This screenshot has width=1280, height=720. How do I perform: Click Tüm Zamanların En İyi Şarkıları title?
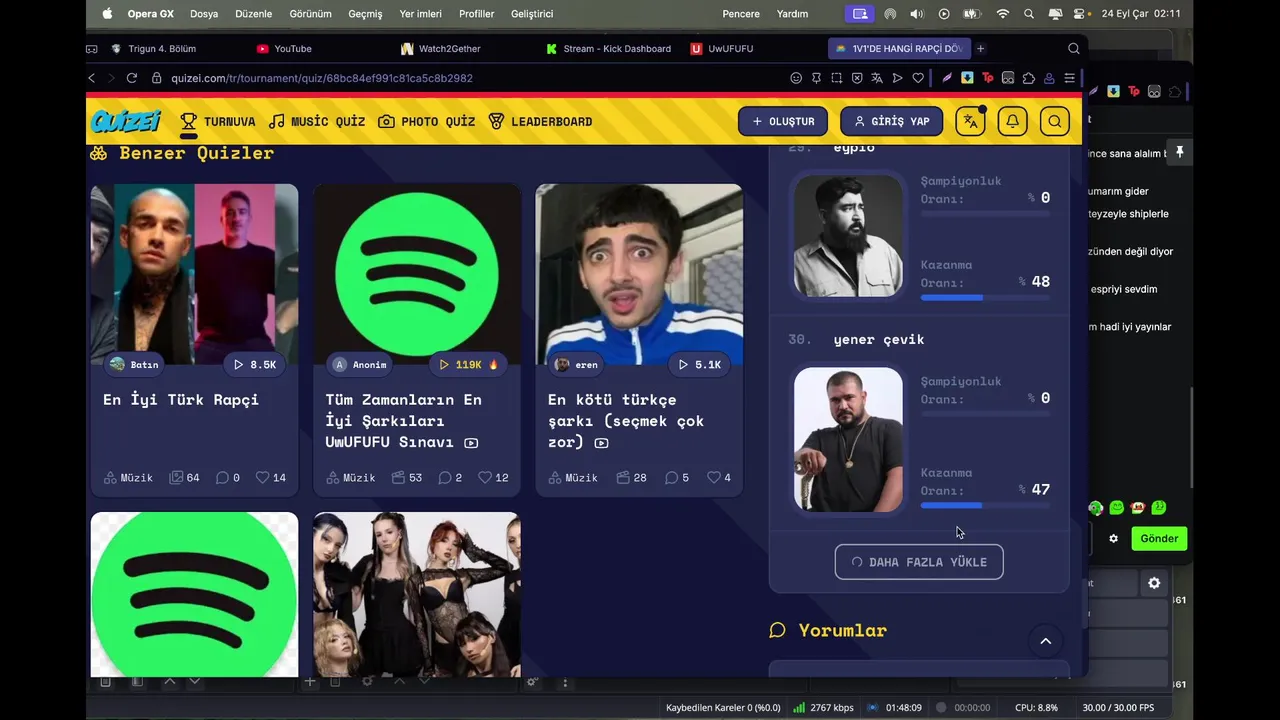point(403,421)
